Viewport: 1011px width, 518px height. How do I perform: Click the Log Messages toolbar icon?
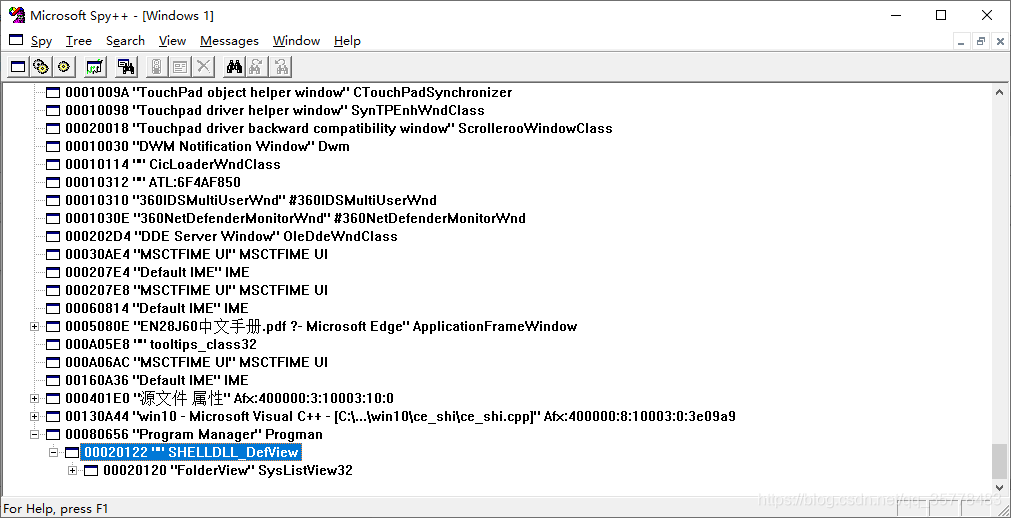(x=95, y=66)
